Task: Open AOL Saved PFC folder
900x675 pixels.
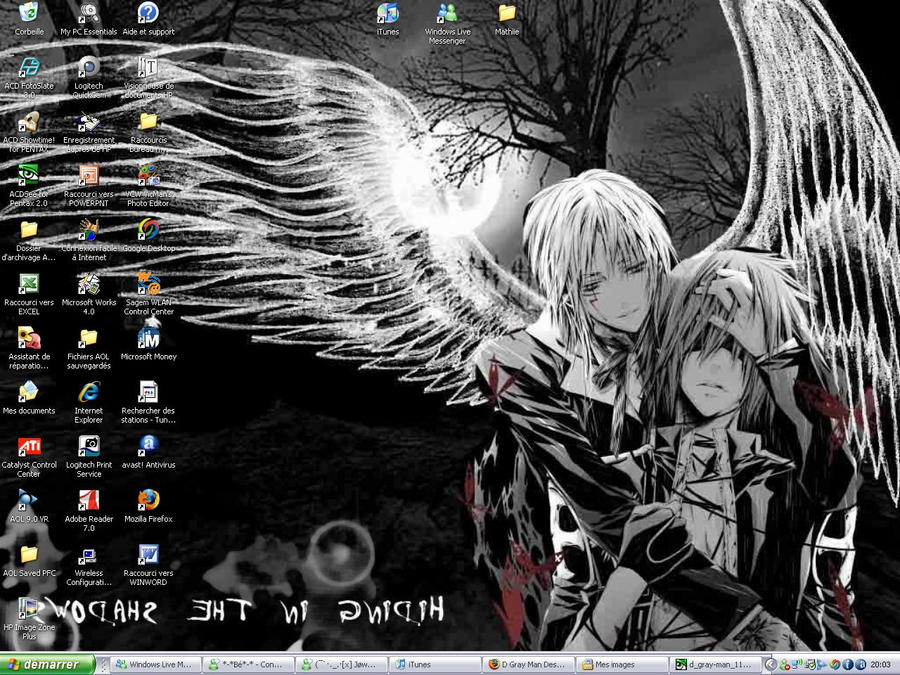Action: [29, 560]
